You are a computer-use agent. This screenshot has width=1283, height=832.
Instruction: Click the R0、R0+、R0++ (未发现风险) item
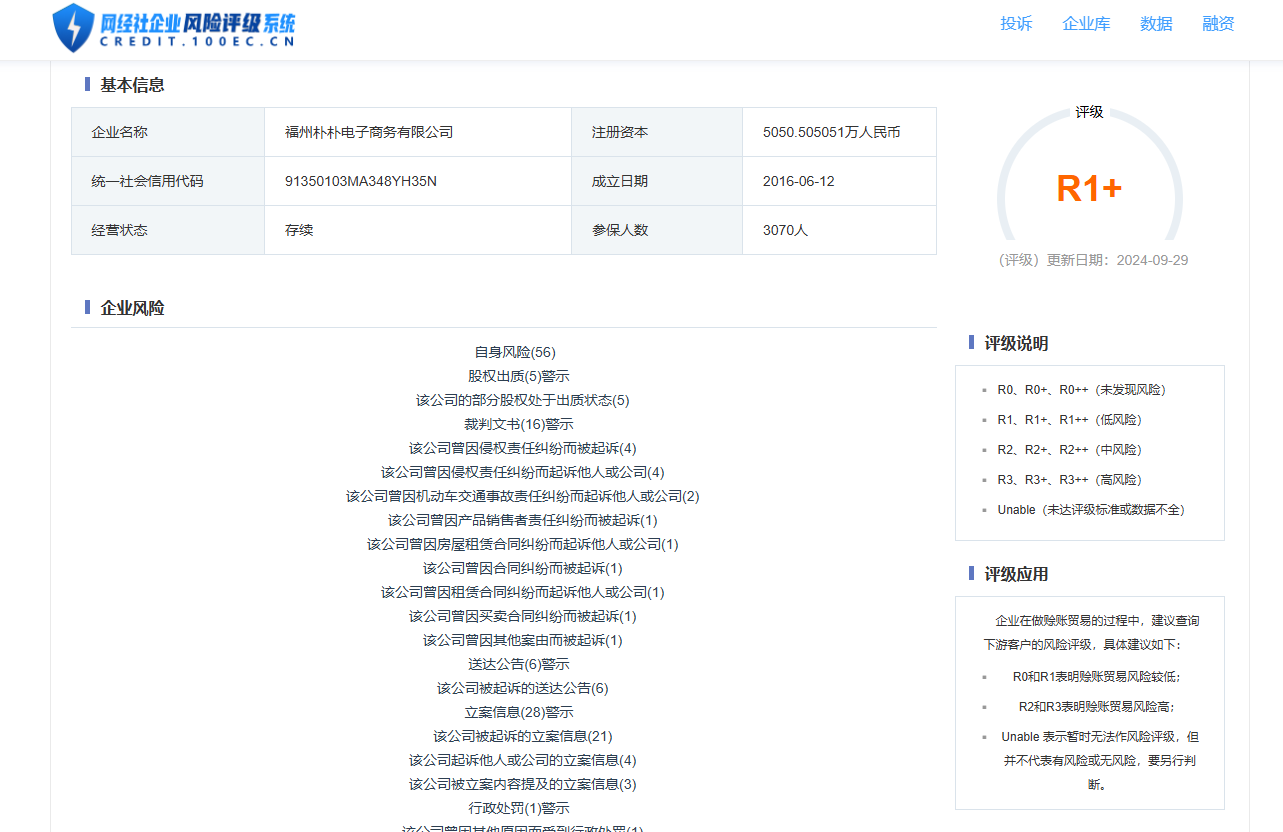1082,390
